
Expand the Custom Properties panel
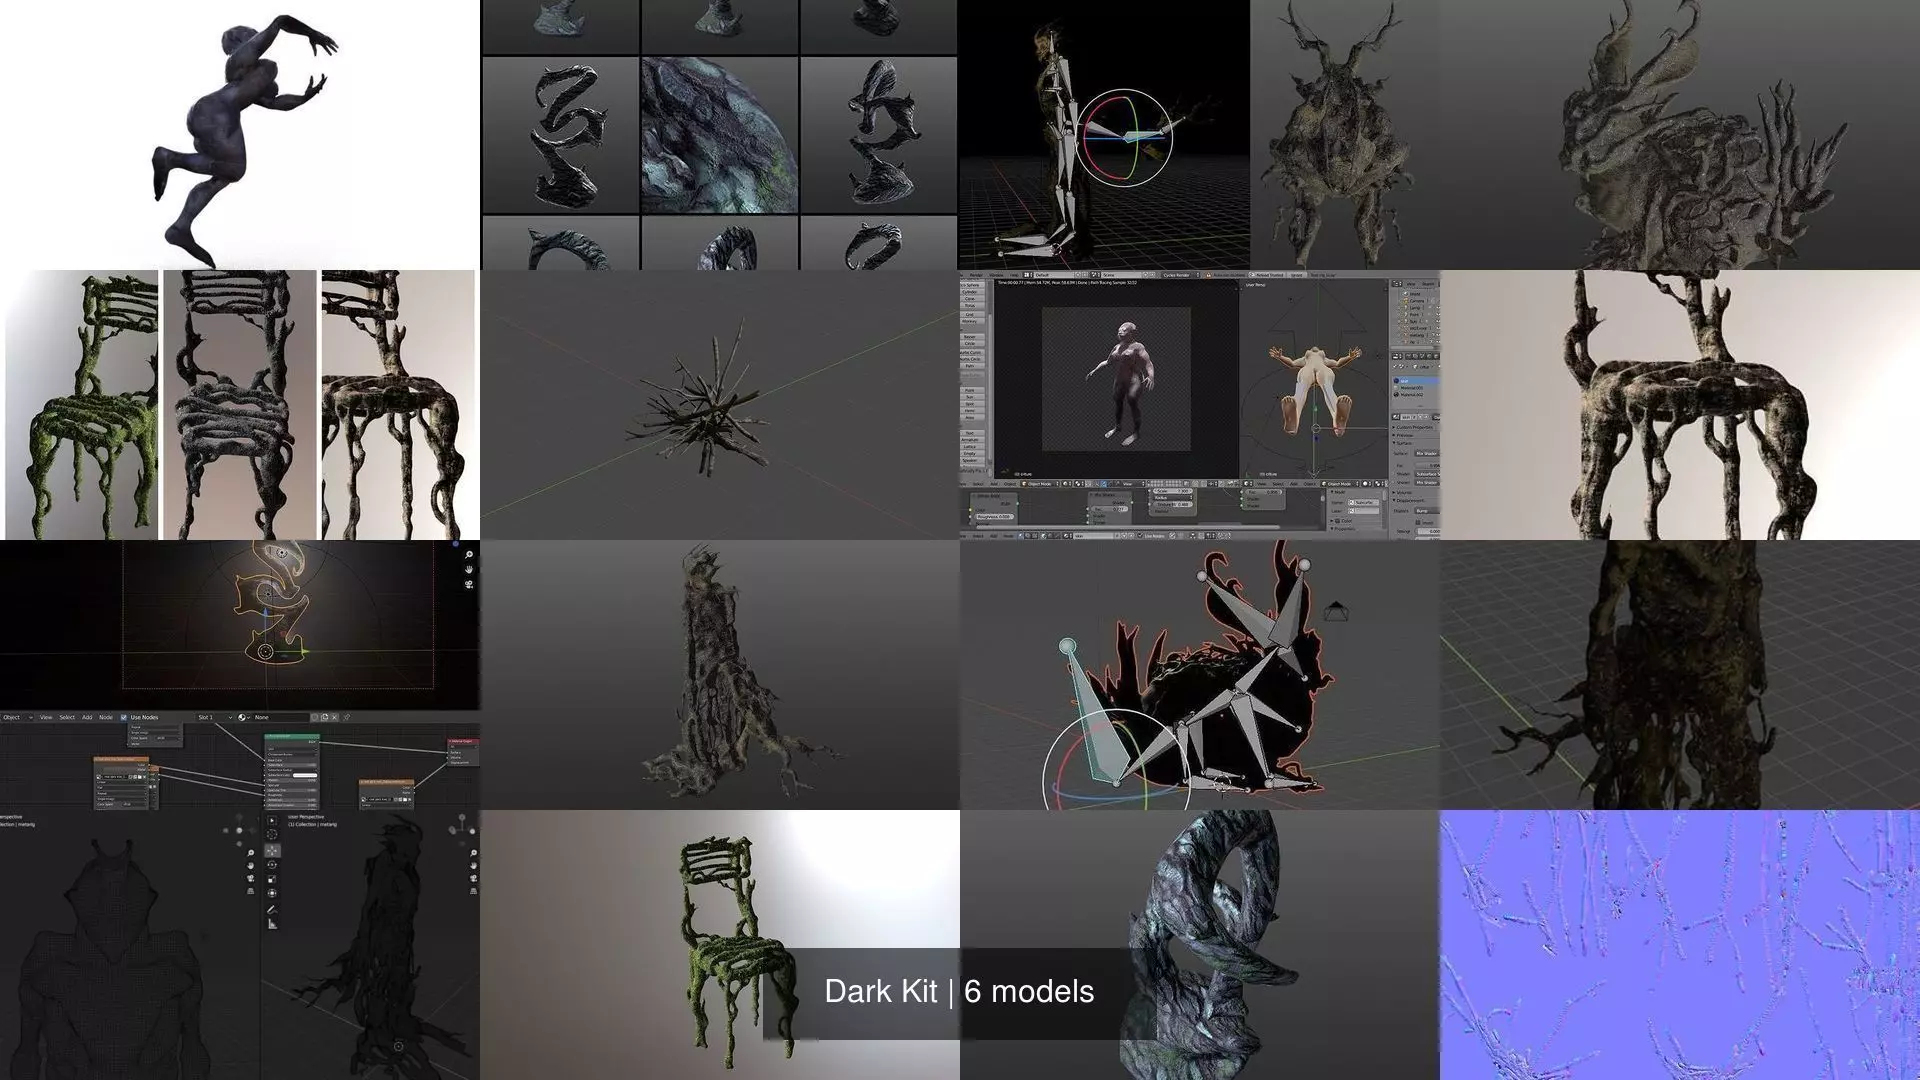click(1414, 427)
